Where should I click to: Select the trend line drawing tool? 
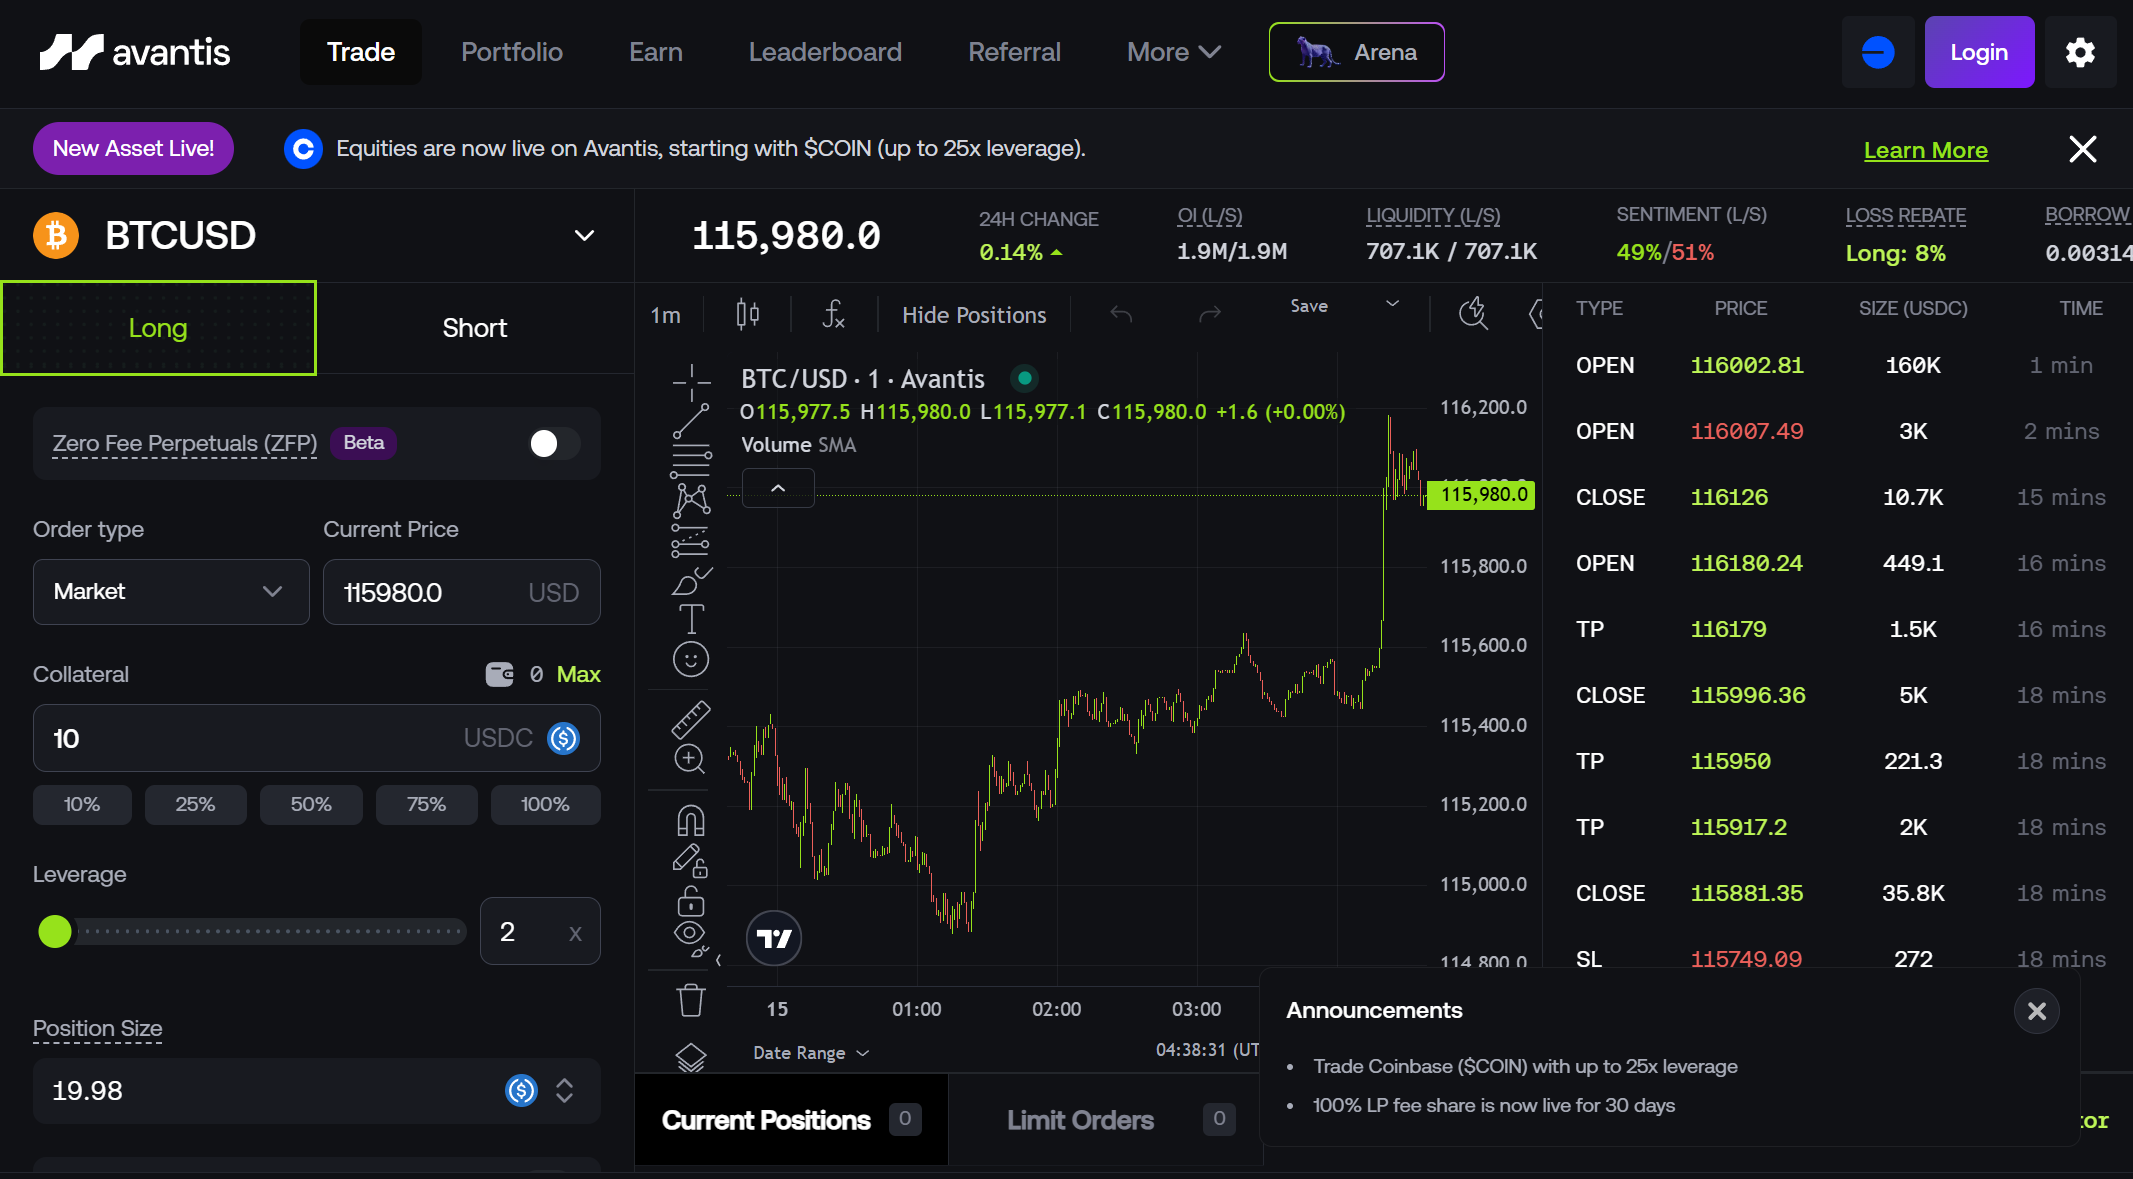click(690, 421)
